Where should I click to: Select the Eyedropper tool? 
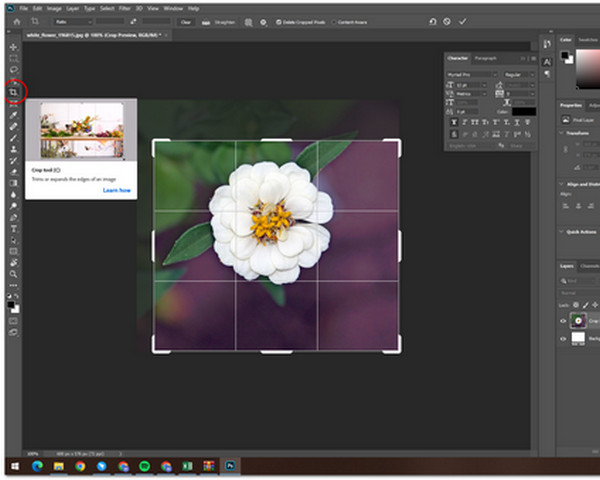(13, 115)
